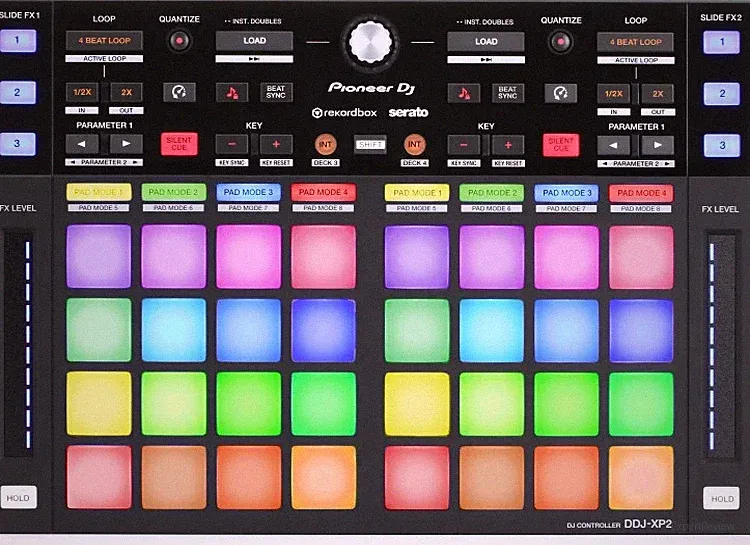750x545 pixels.
Task: Turn the center browse rotary knob
Action: (370, 42)
